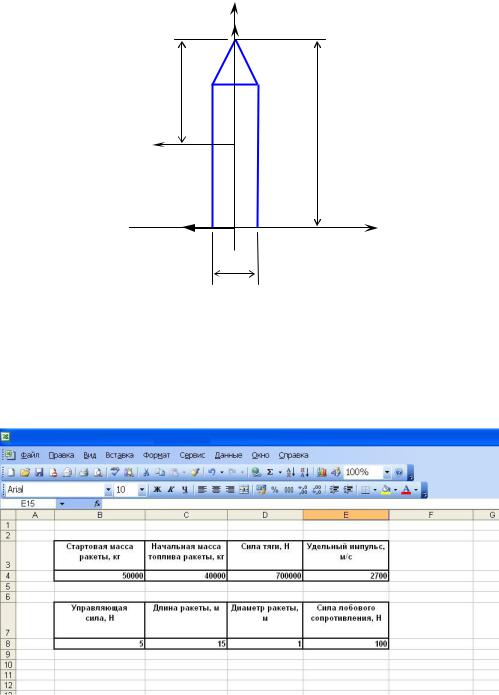
Task: Decrease decimal places
Action: (x=317, y=490)
